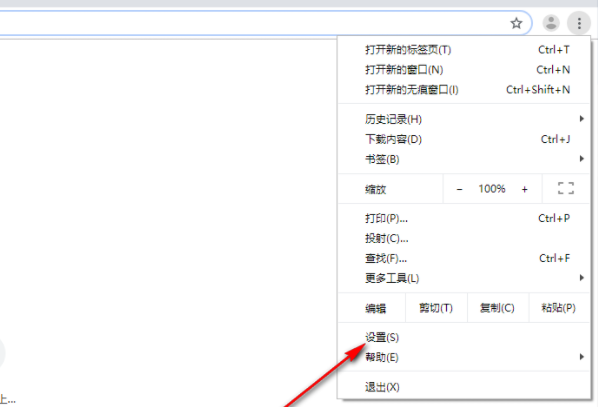Expand the 更多工具(L) submenu arrow
Image resolution: width=598 pixels, height=407 pixels.
click(582, 277)
